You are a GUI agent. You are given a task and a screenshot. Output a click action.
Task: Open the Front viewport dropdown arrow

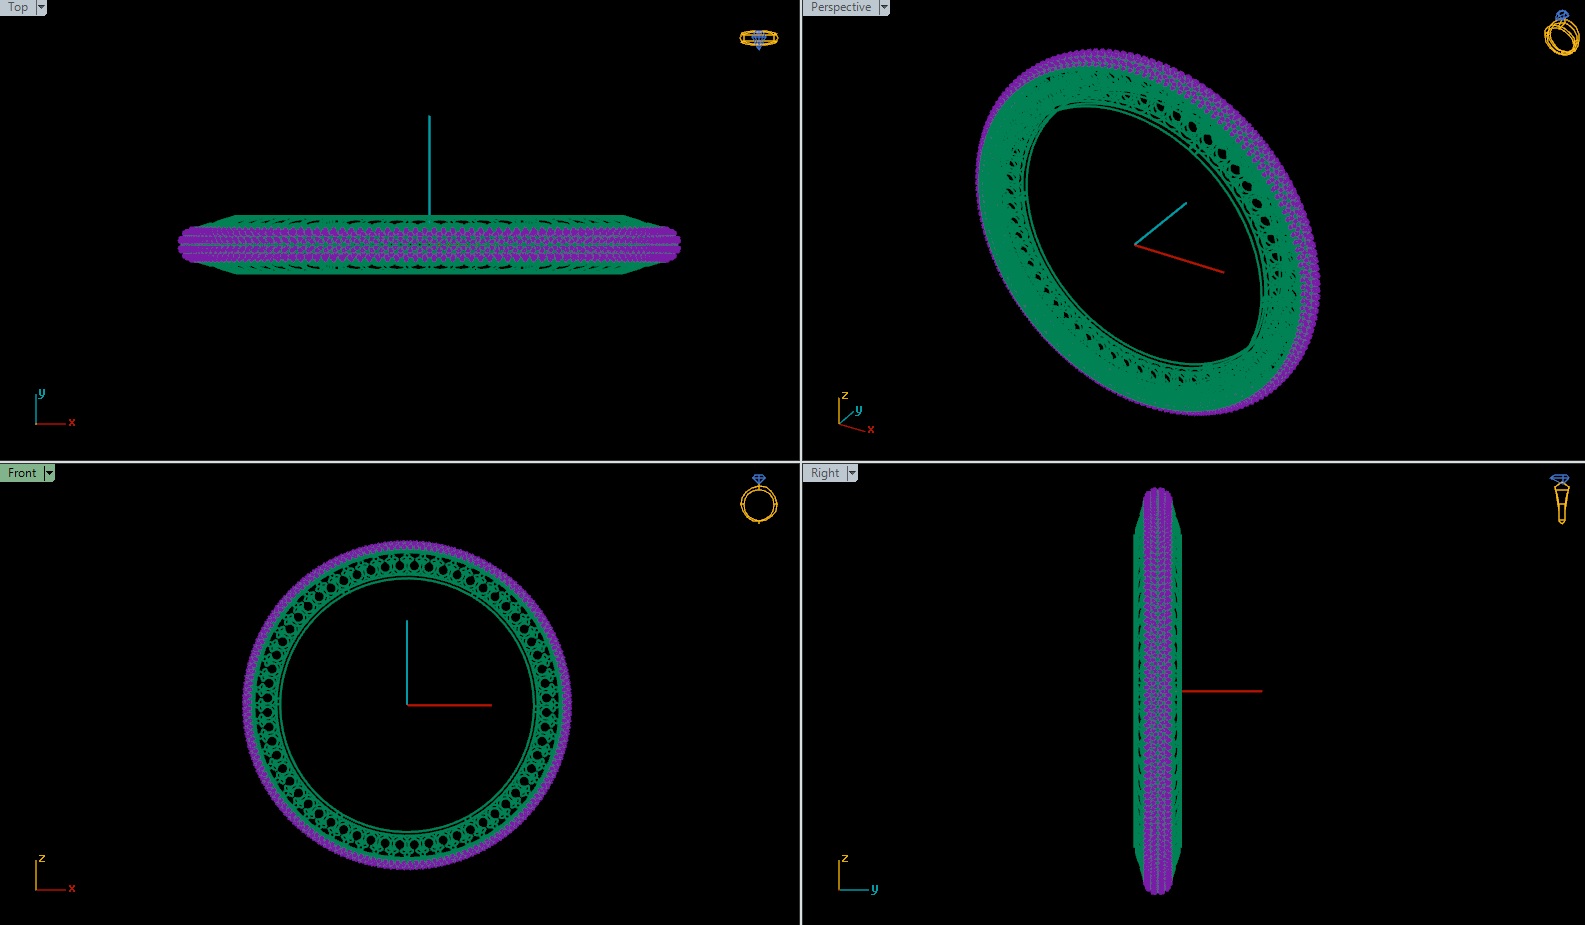pyautogui.click(x=49, y=473)
